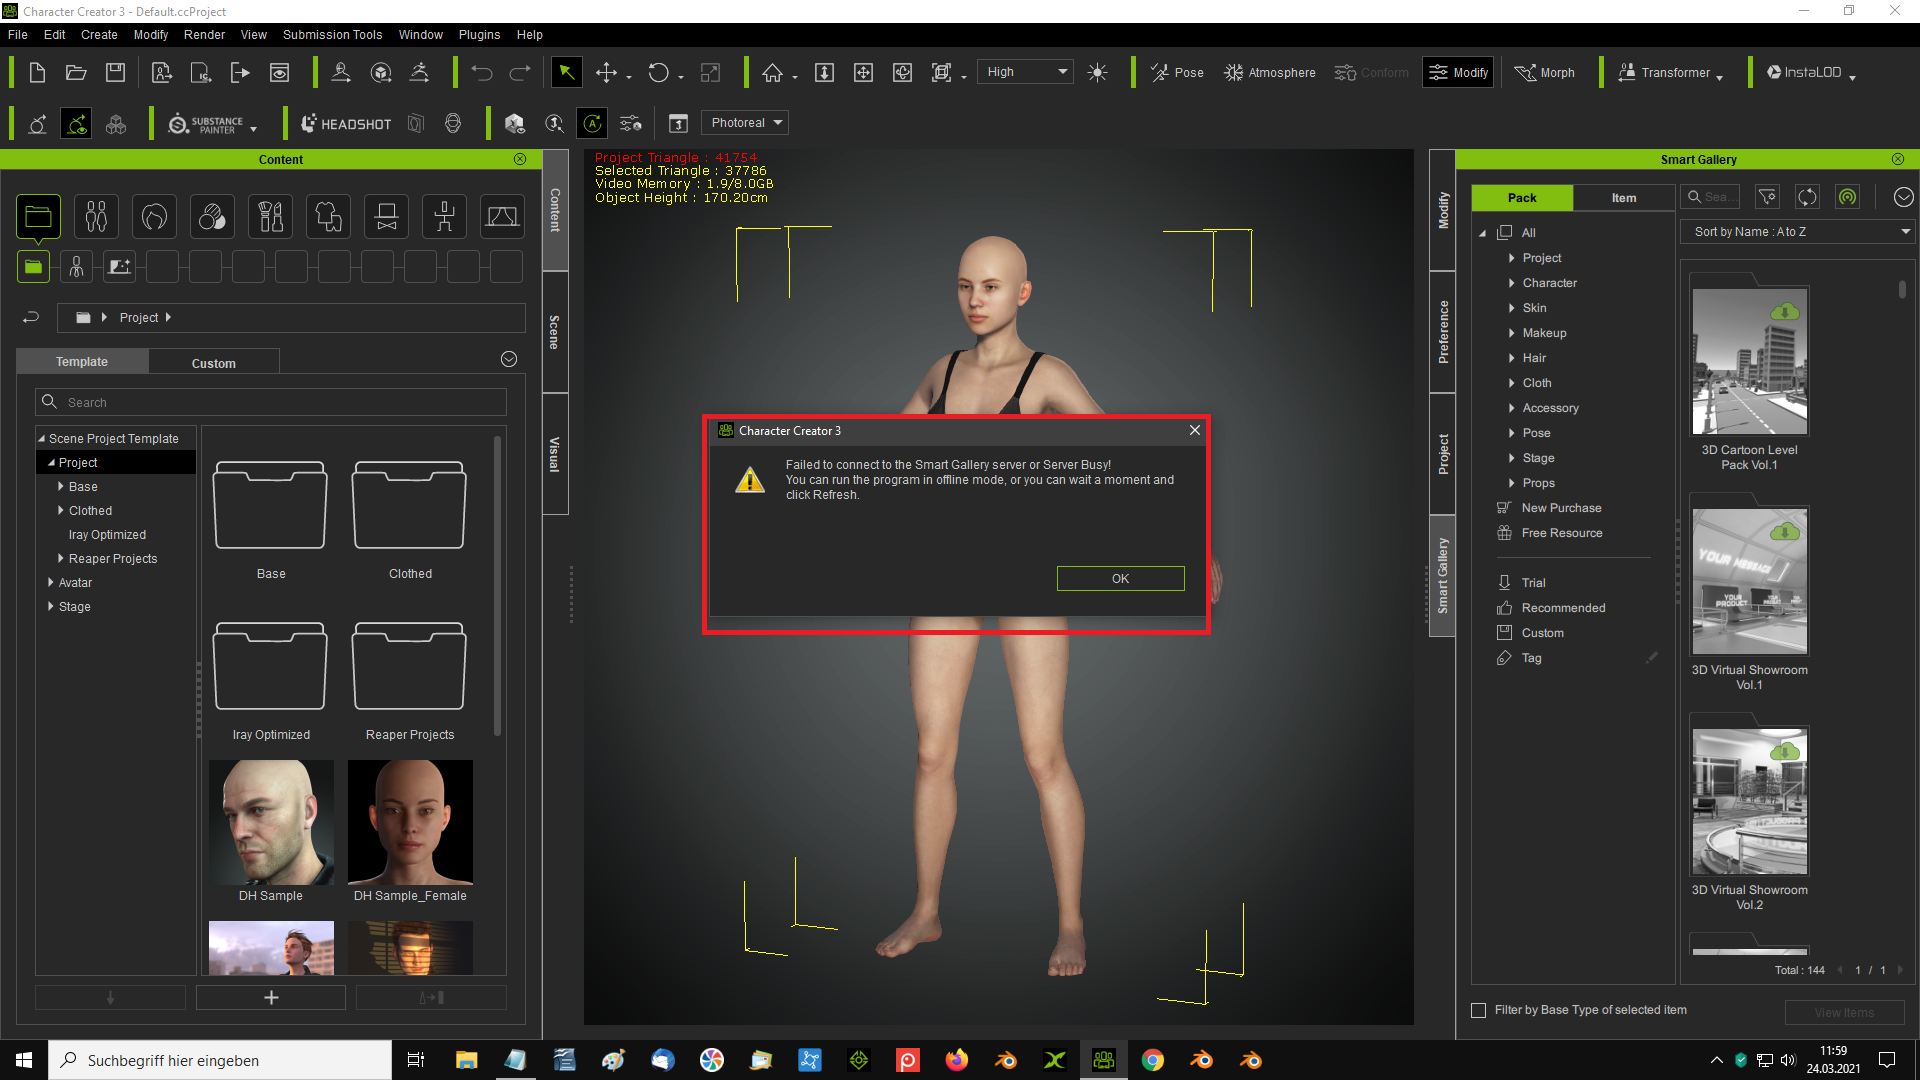The height and width of the screenshot is (1080, 1920).
Task: Click the Home camera view icon
Action: [772, 73]
